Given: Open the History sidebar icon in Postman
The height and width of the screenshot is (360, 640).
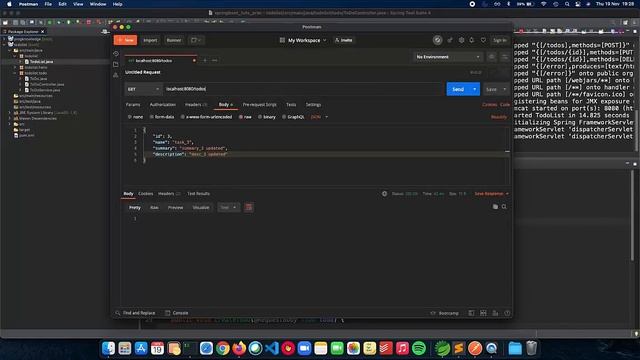Looking at the screenshot, I should [x=116, y=53].
